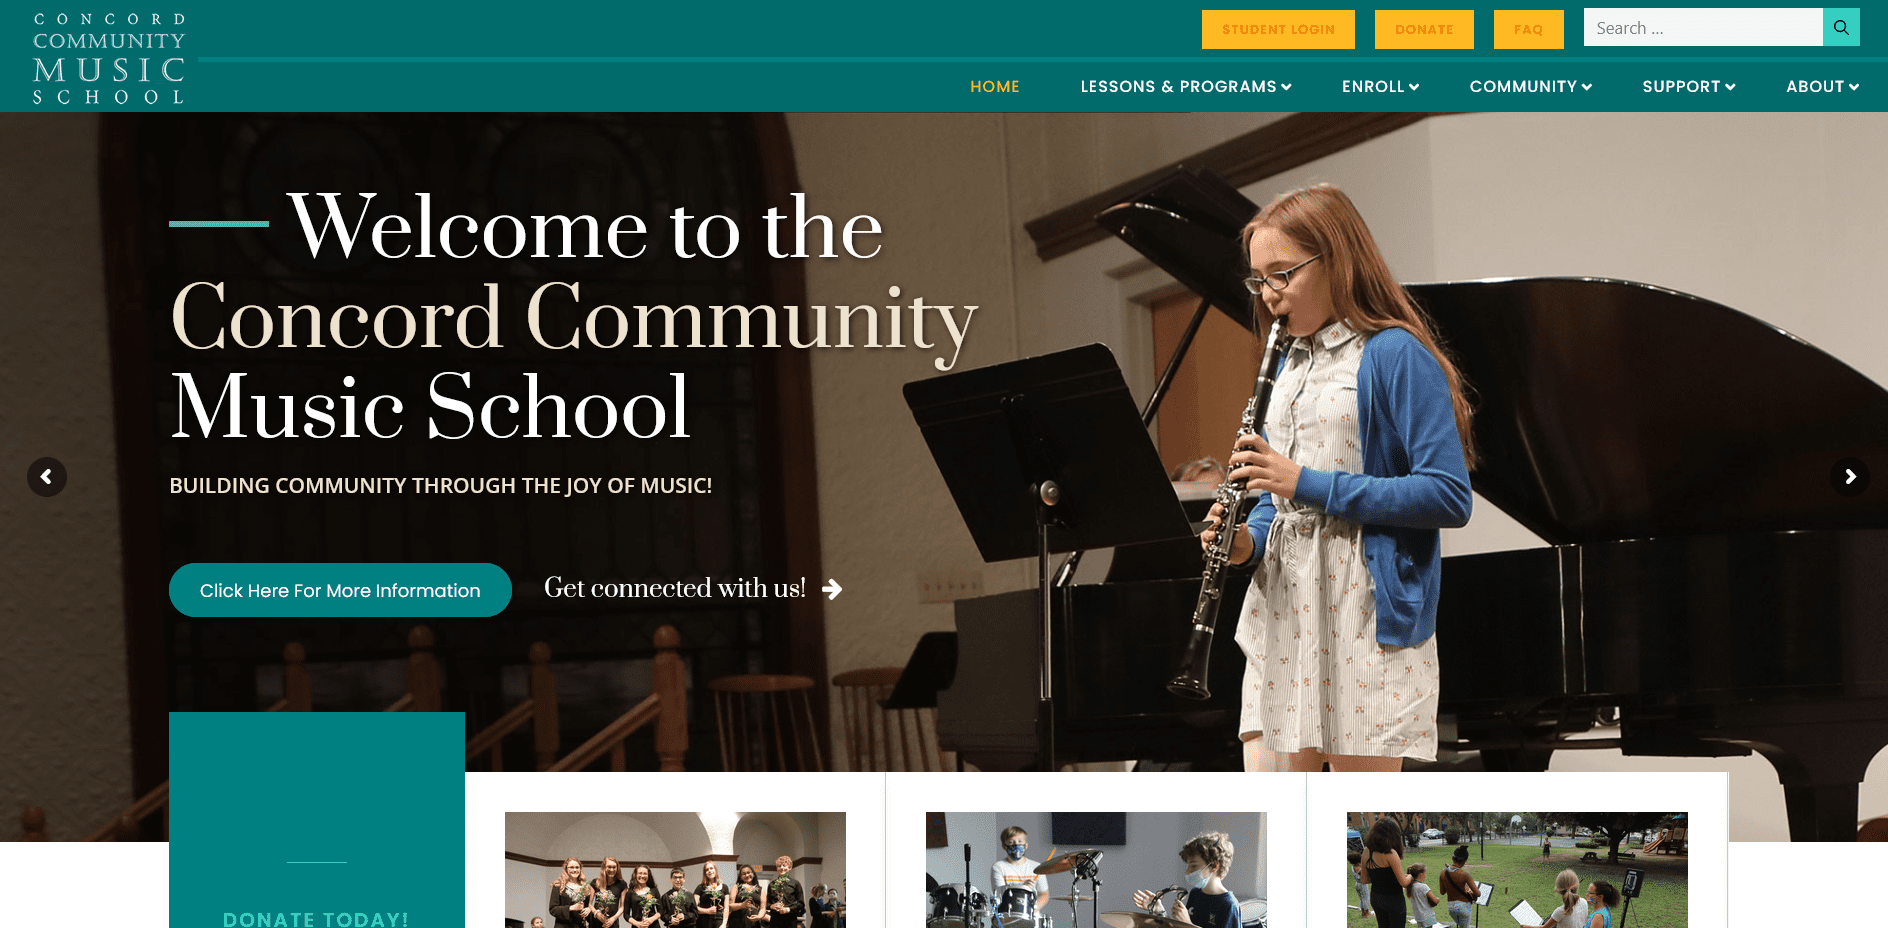Screen dimensions: 1888x928
Task: Click the search magnifier icon button
Action: pyautogui.click(x=1841, y=28)
